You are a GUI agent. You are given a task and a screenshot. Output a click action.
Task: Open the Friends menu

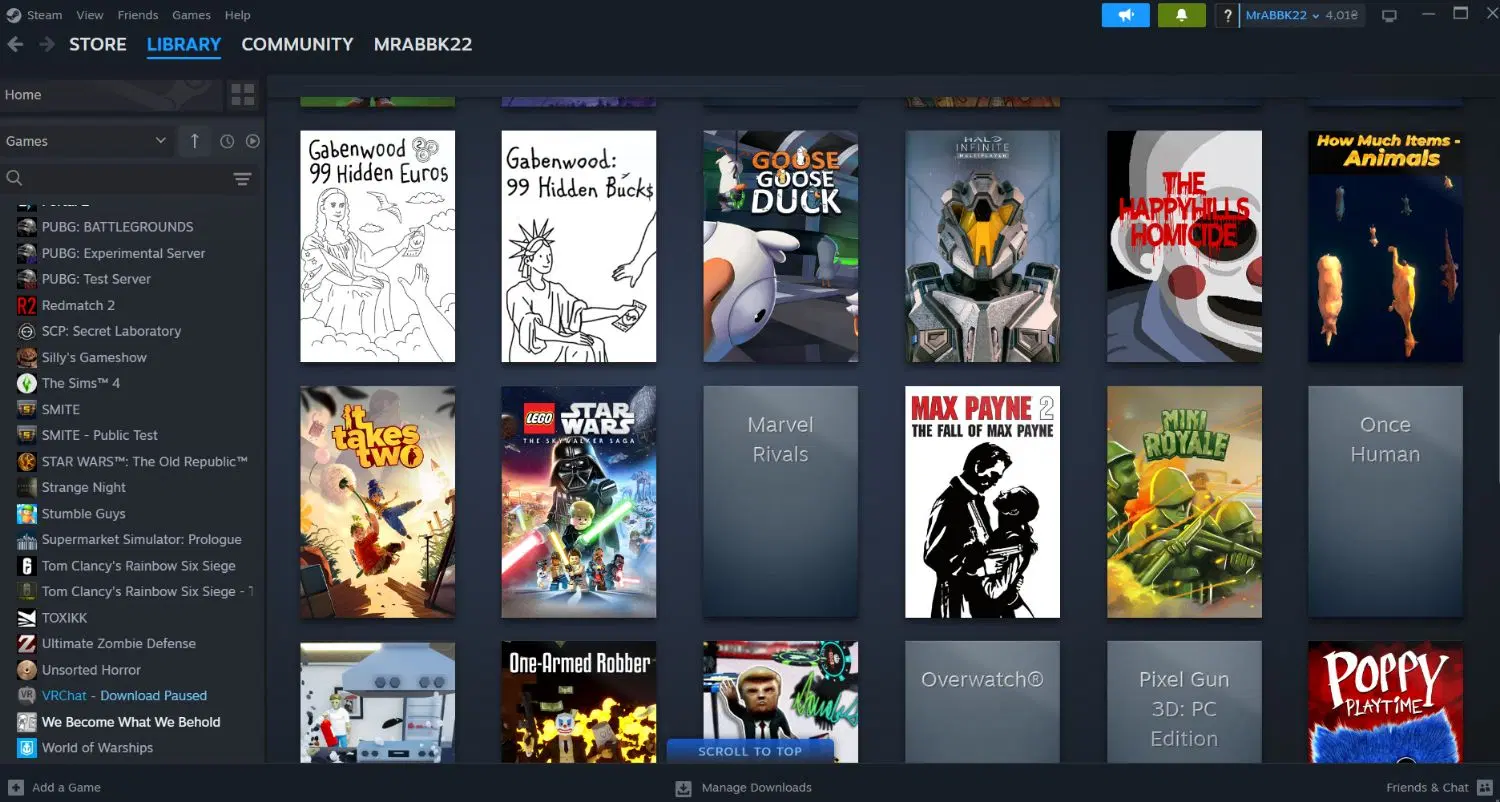coord(138,15)
